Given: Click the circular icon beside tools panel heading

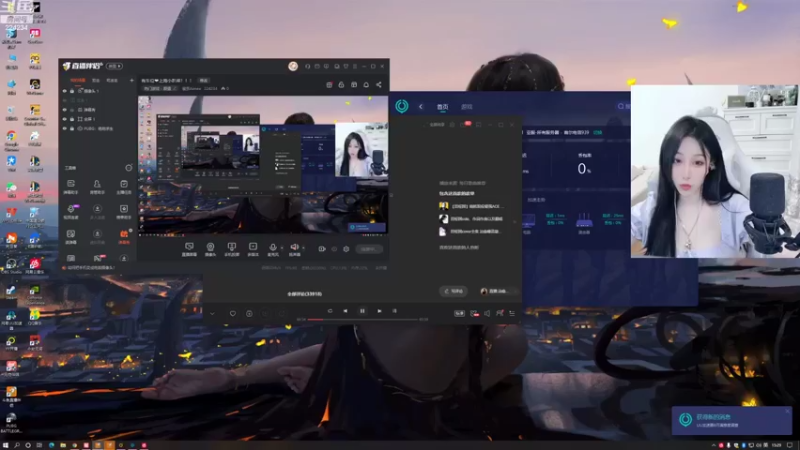Looking at the screenshot, I should click(x=129, y=168).
